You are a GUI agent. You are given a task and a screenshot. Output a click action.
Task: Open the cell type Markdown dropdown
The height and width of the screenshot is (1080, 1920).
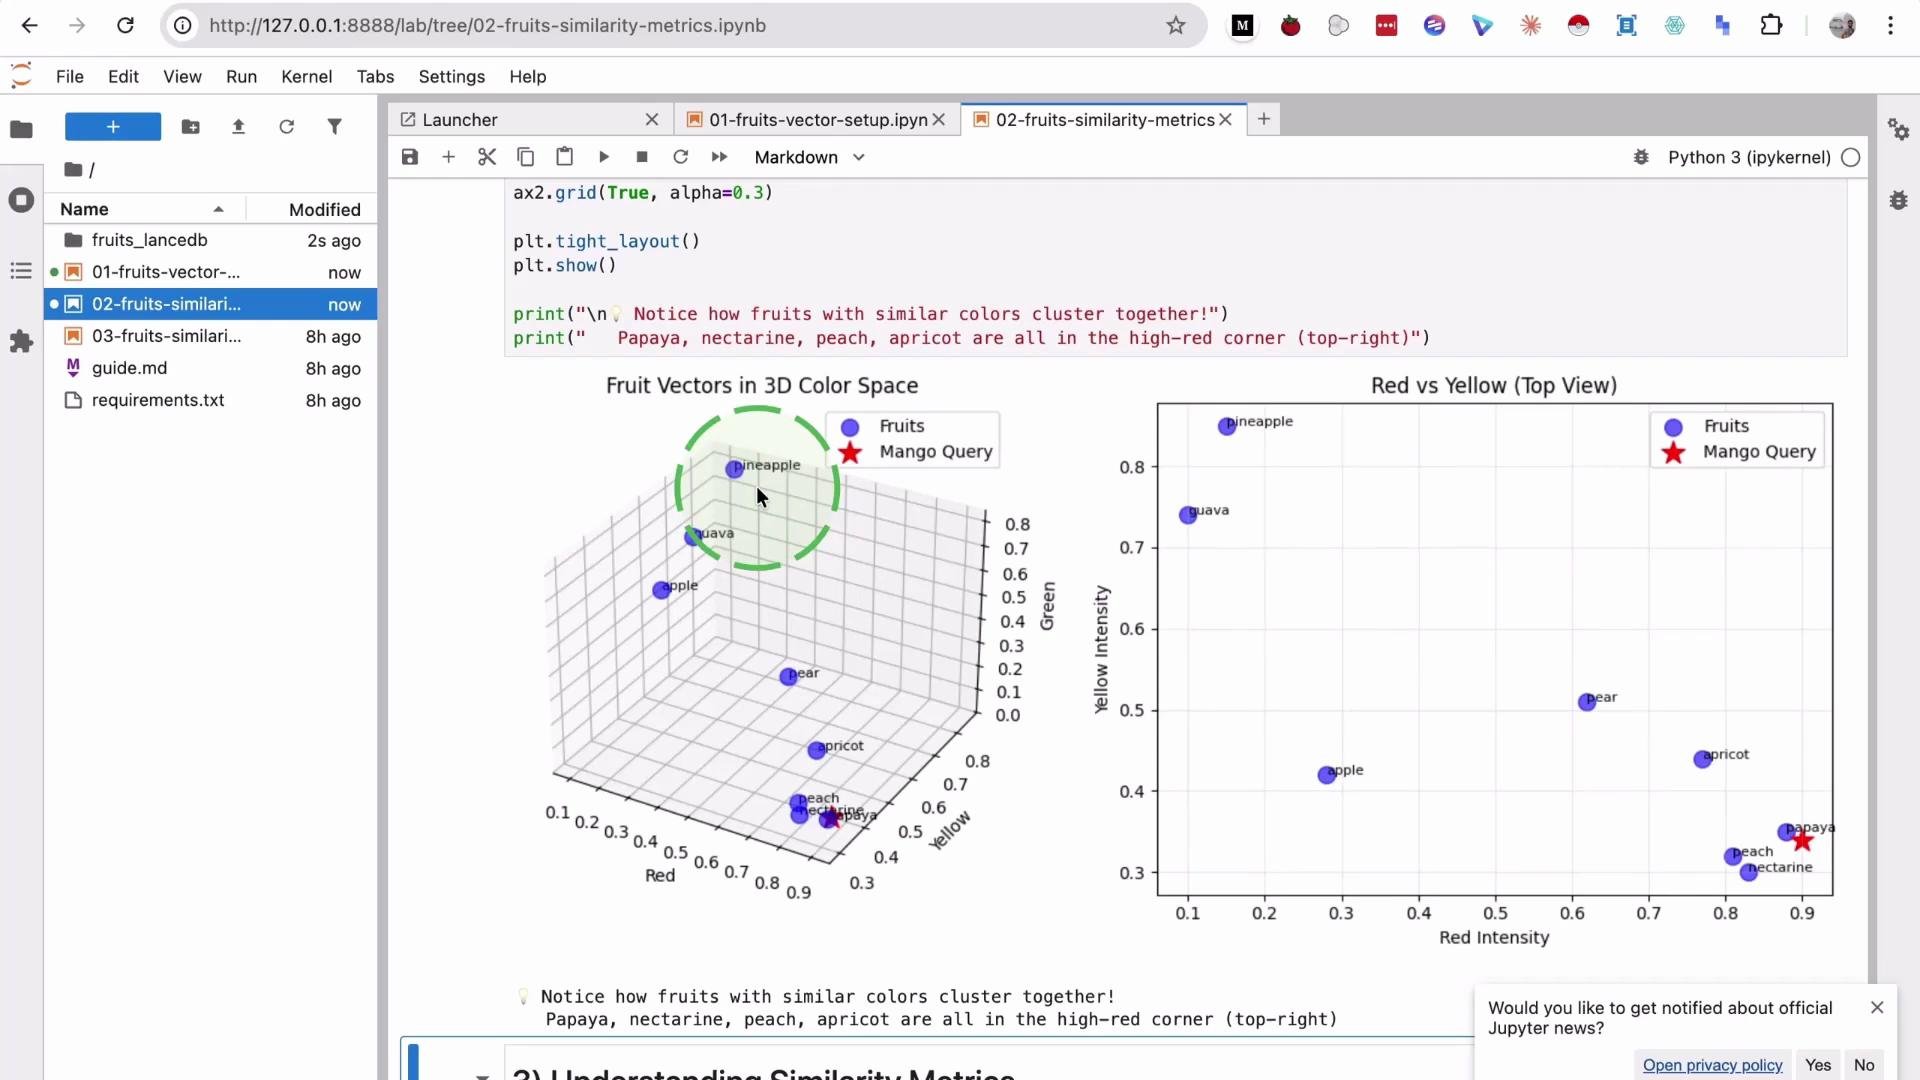coord(809,157)
